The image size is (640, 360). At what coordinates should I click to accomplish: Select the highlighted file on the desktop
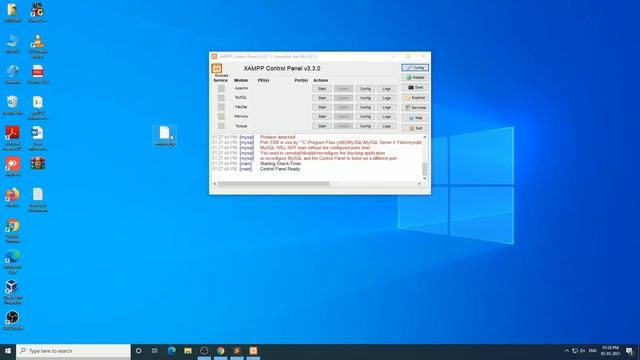click(164, 136)
